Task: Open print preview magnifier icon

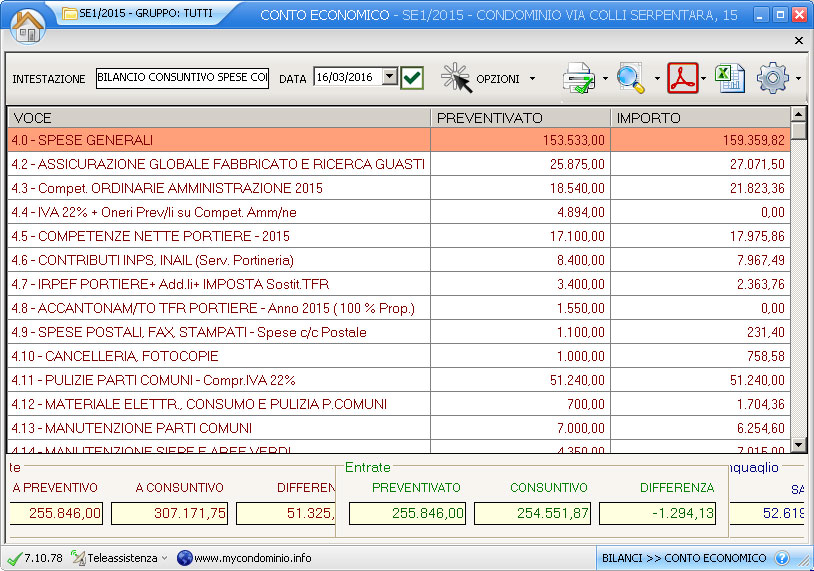Action: [632, 78]
